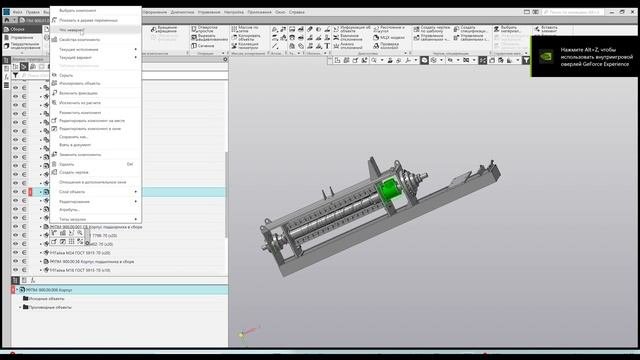Select Копировать объекты in ribbon
Image resolution: width=640 pixels, height=360 pixels.
[x=246, y=38]
